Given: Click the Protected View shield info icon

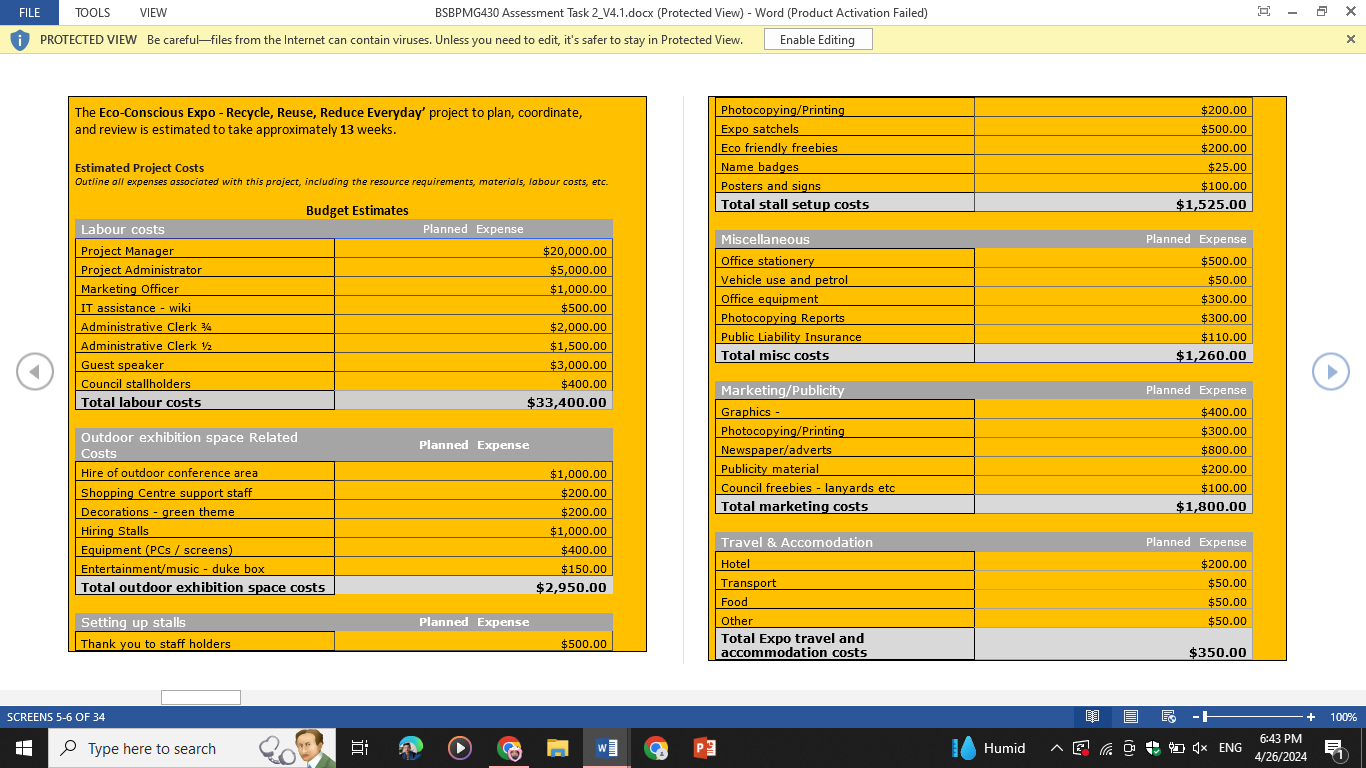Looking at the screenshot, I should coord(17,40).
